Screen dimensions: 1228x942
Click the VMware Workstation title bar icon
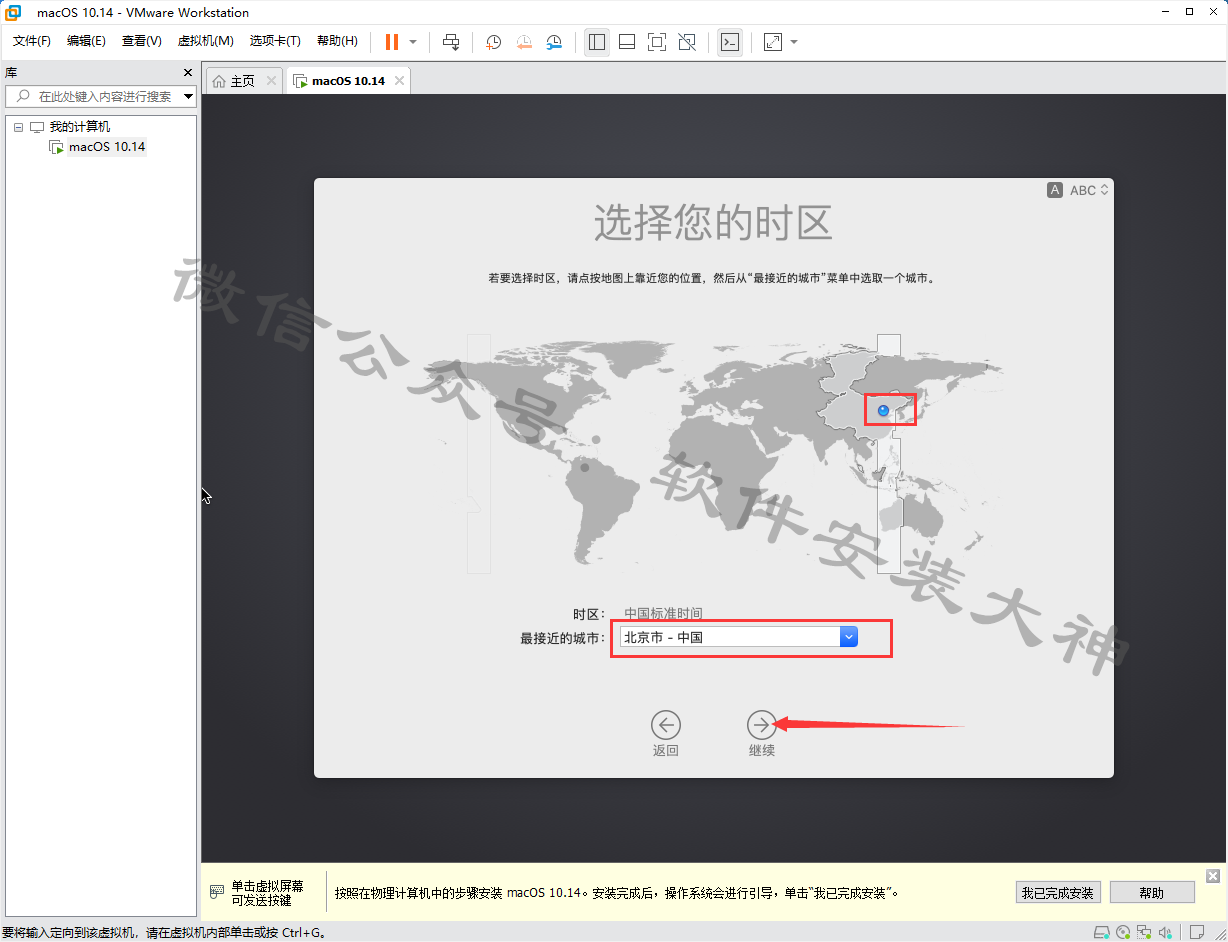pyautogui.click(x=14, y=12)
